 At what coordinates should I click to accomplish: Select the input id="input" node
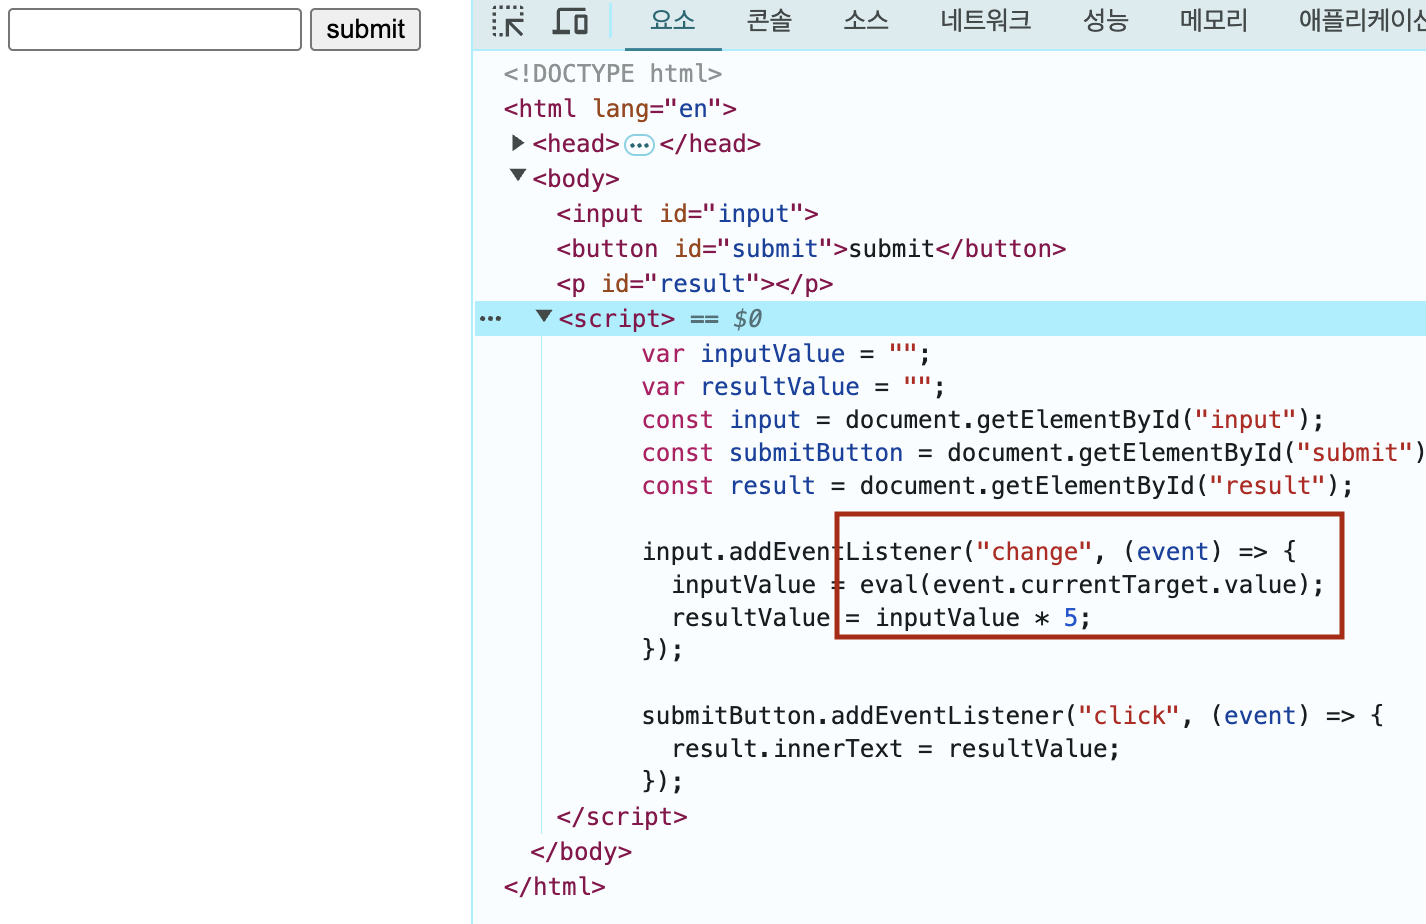[x=687, y=214]
